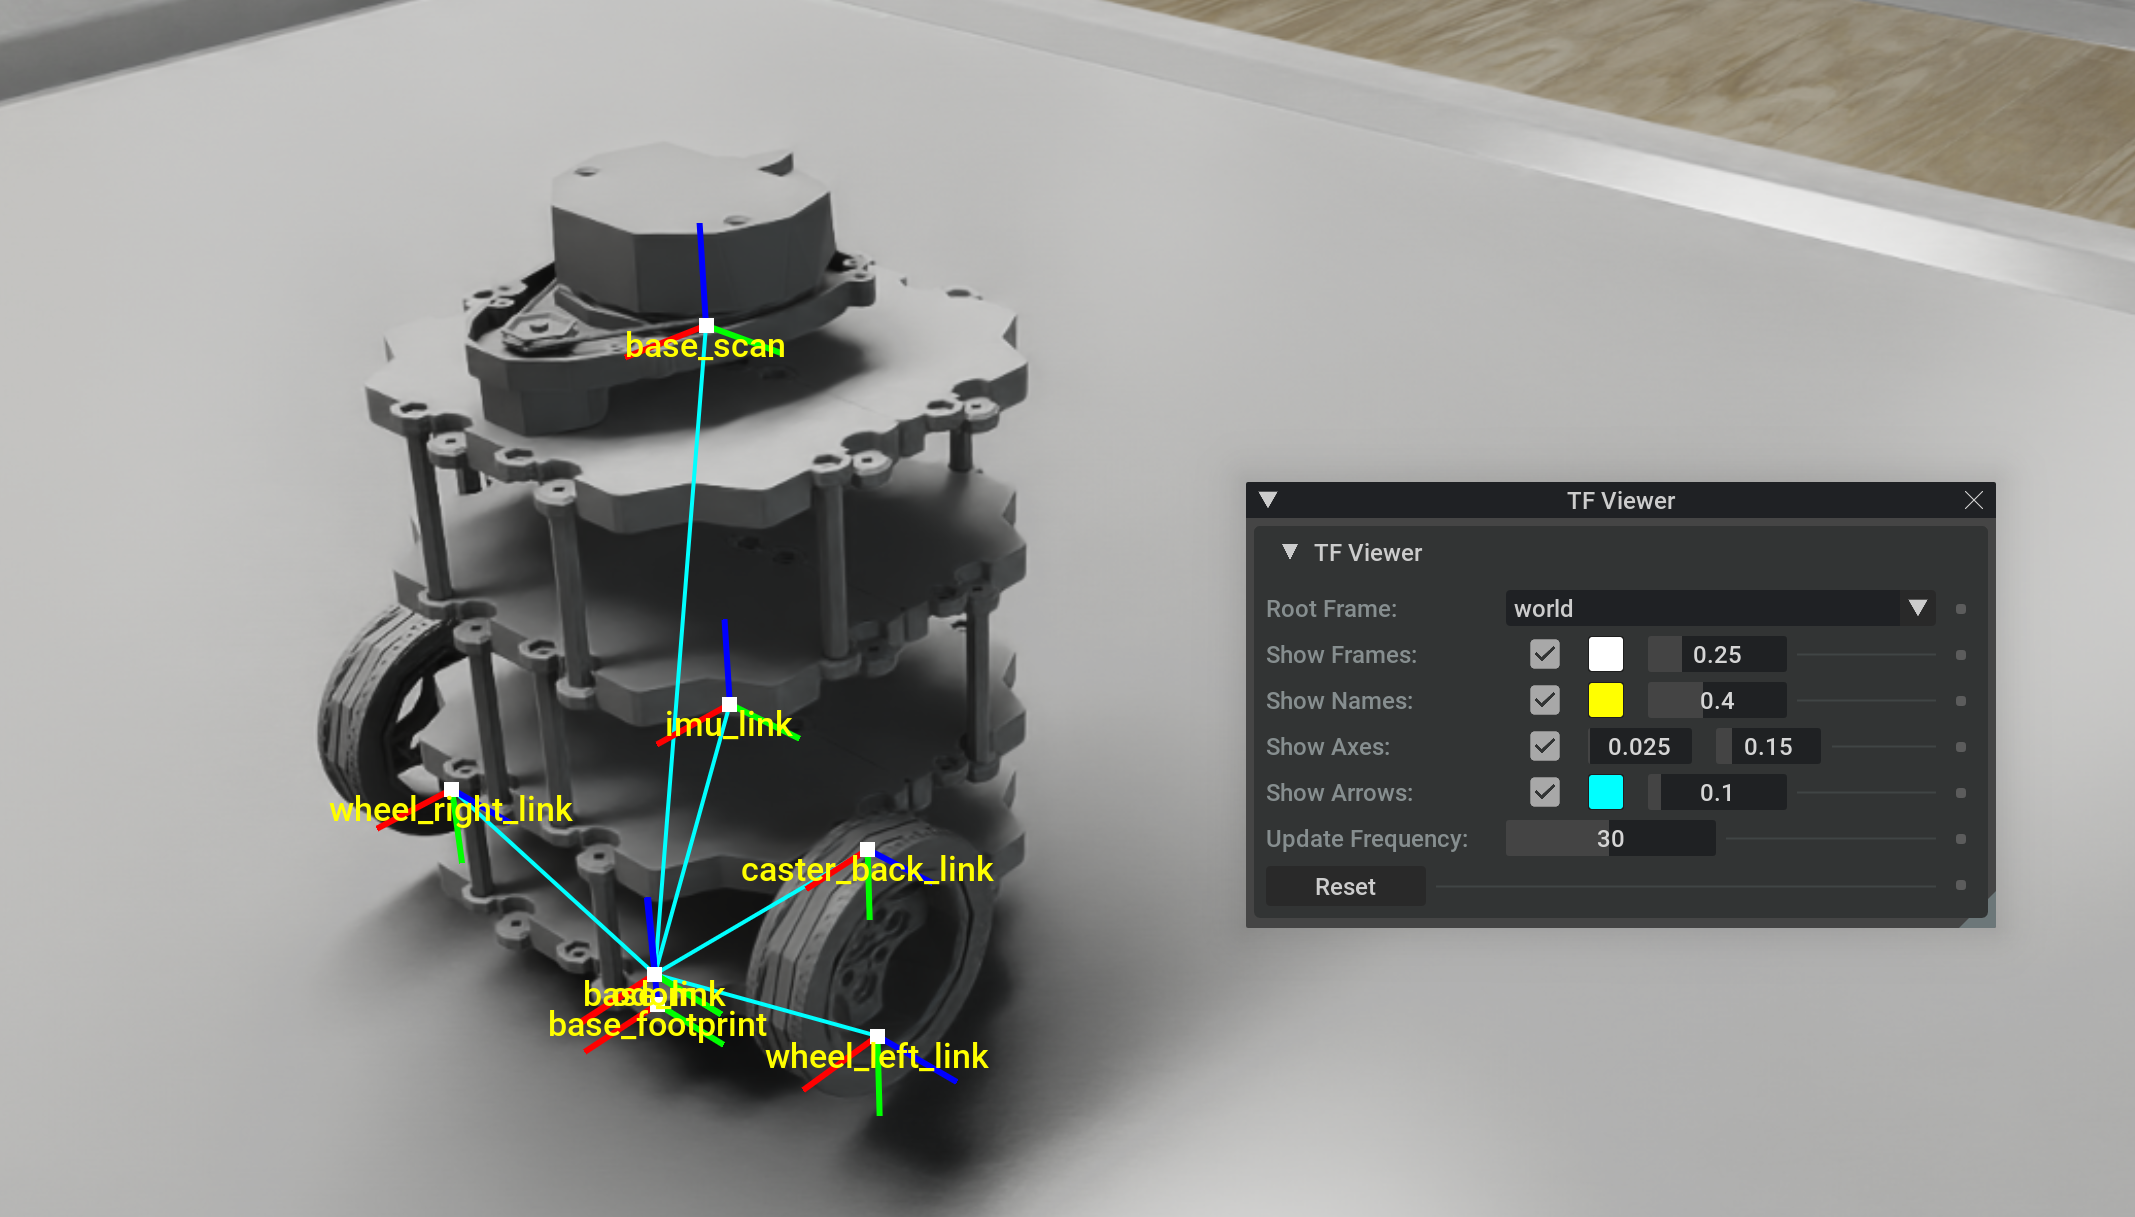Click the imu_link frame marker

click(729, 704)
